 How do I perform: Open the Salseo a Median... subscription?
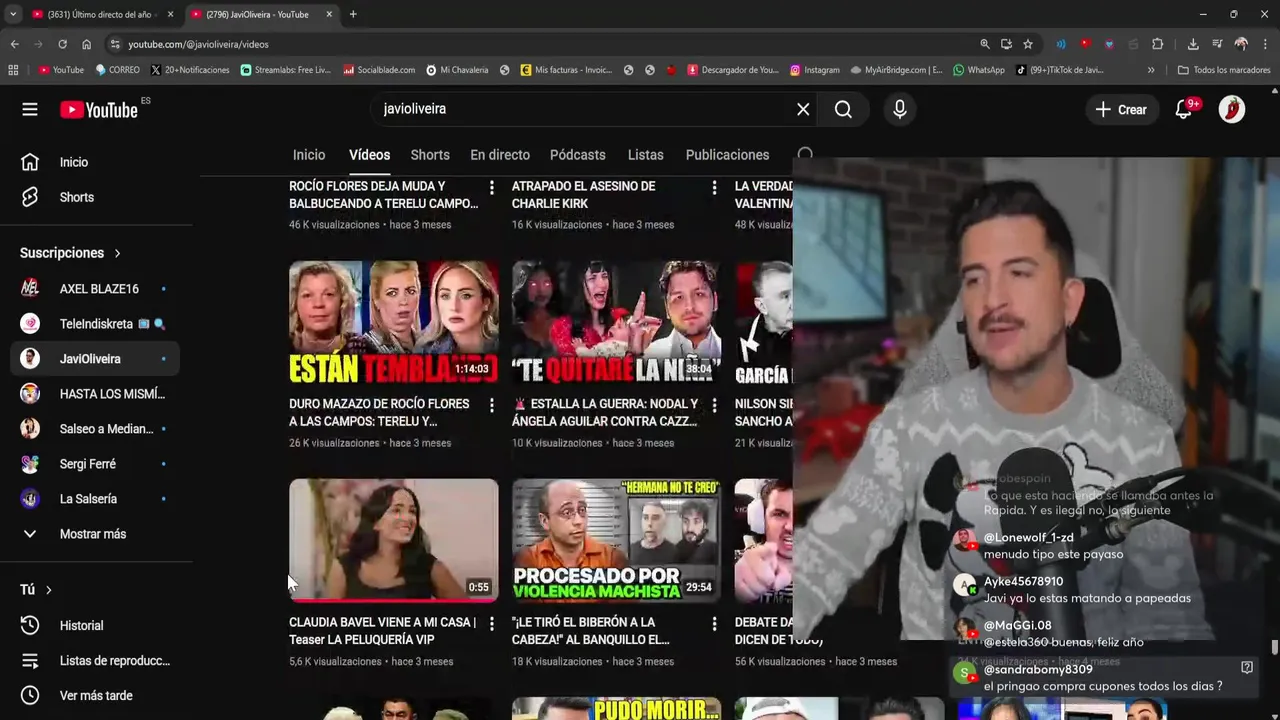(x=97, y=429)
